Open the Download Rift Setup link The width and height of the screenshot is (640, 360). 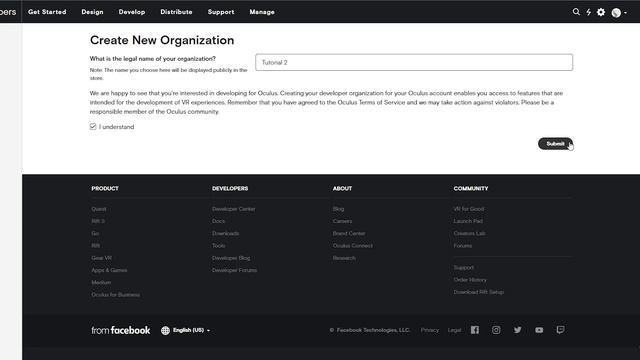[x=479, y=292]
